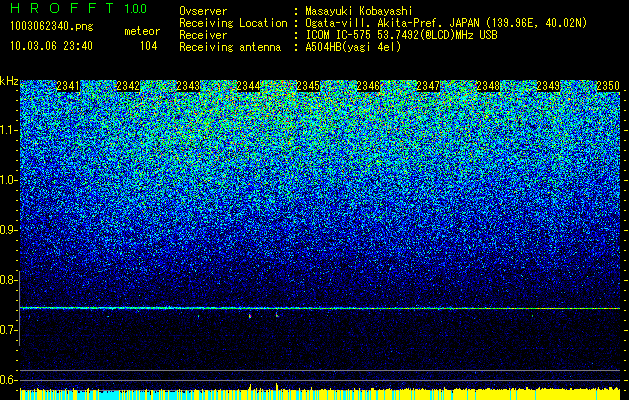Click the time marker 2343
The width and height of the screenshot is (629, 400).
[188, 86]
